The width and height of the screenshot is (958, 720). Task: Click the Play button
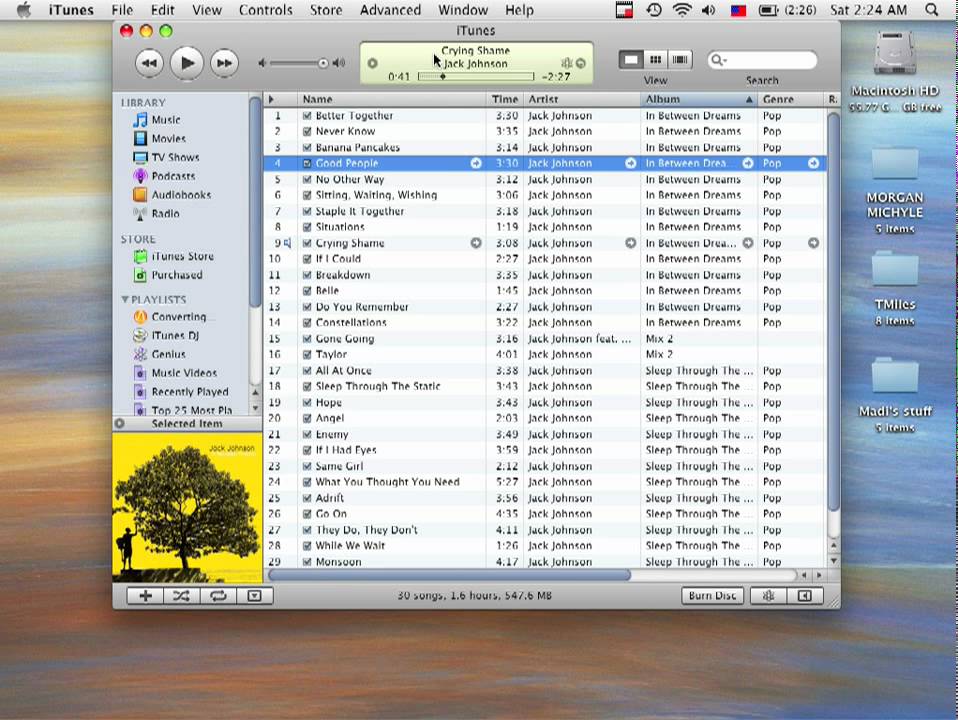tap(186, 63)
